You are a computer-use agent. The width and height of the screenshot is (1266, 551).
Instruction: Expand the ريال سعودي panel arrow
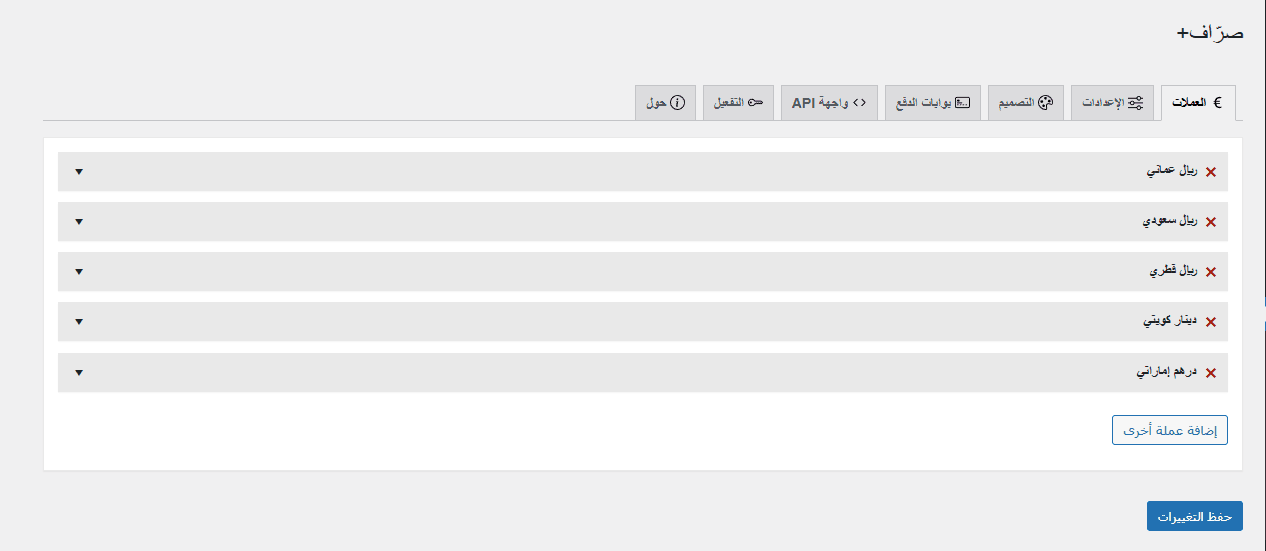[79, 222]
